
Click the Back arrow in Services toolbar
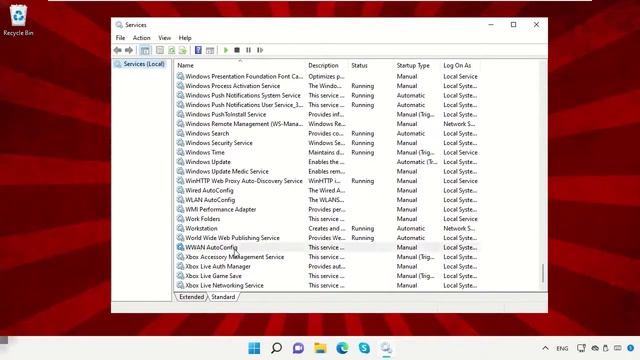click(x=118, y=50)
